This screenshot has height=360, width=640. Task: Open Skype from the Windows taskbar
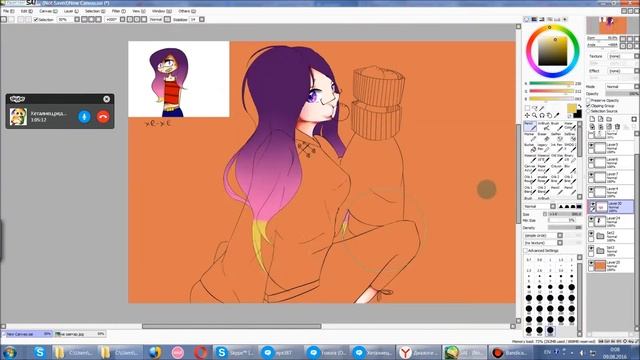click(39, 352)
